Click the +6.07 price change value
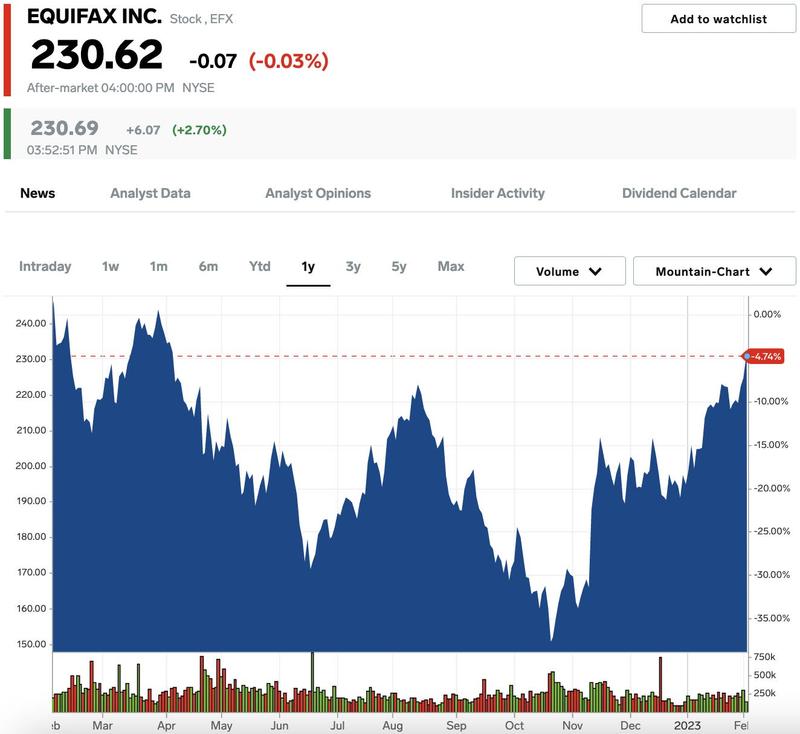 [x=143, y=130]
